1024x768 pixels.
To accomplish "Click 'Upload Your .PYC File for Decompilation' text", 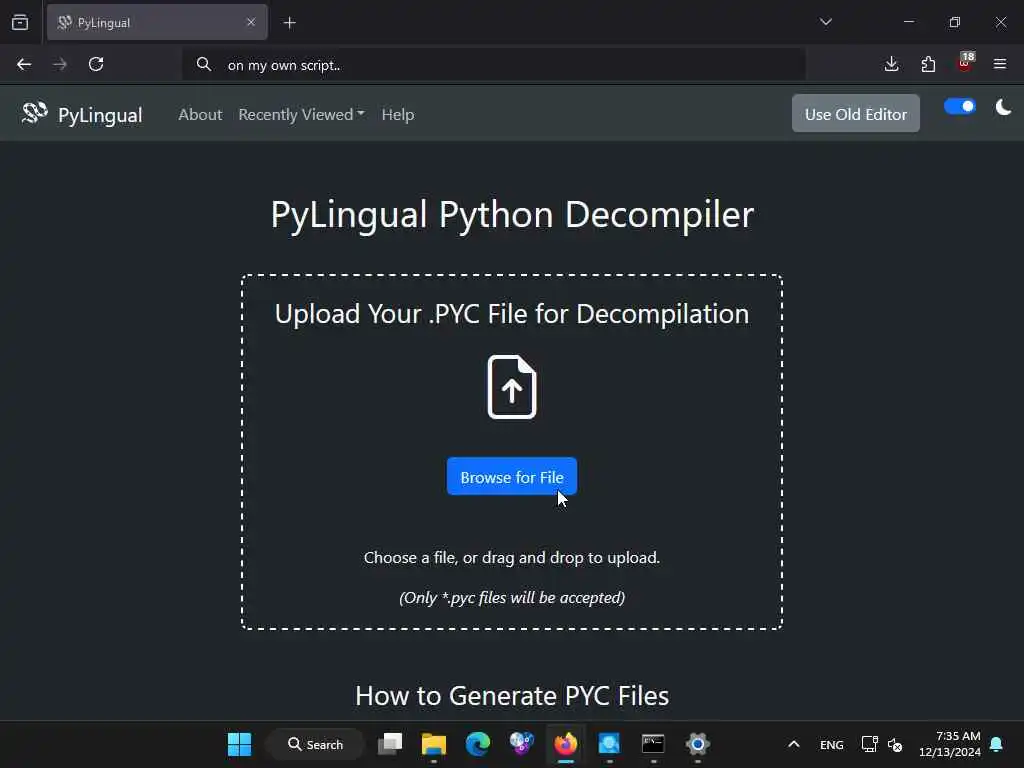I will click(512, 314).
